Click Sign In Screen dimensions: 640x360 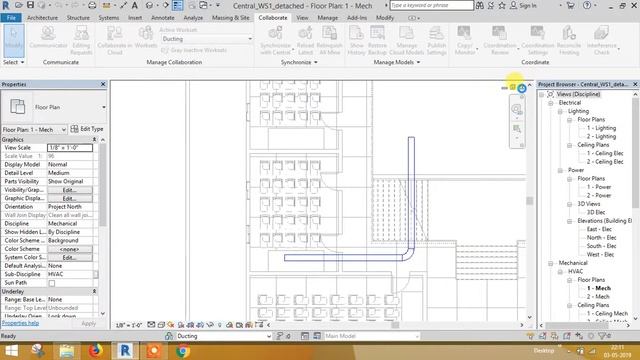click(524, 5)
